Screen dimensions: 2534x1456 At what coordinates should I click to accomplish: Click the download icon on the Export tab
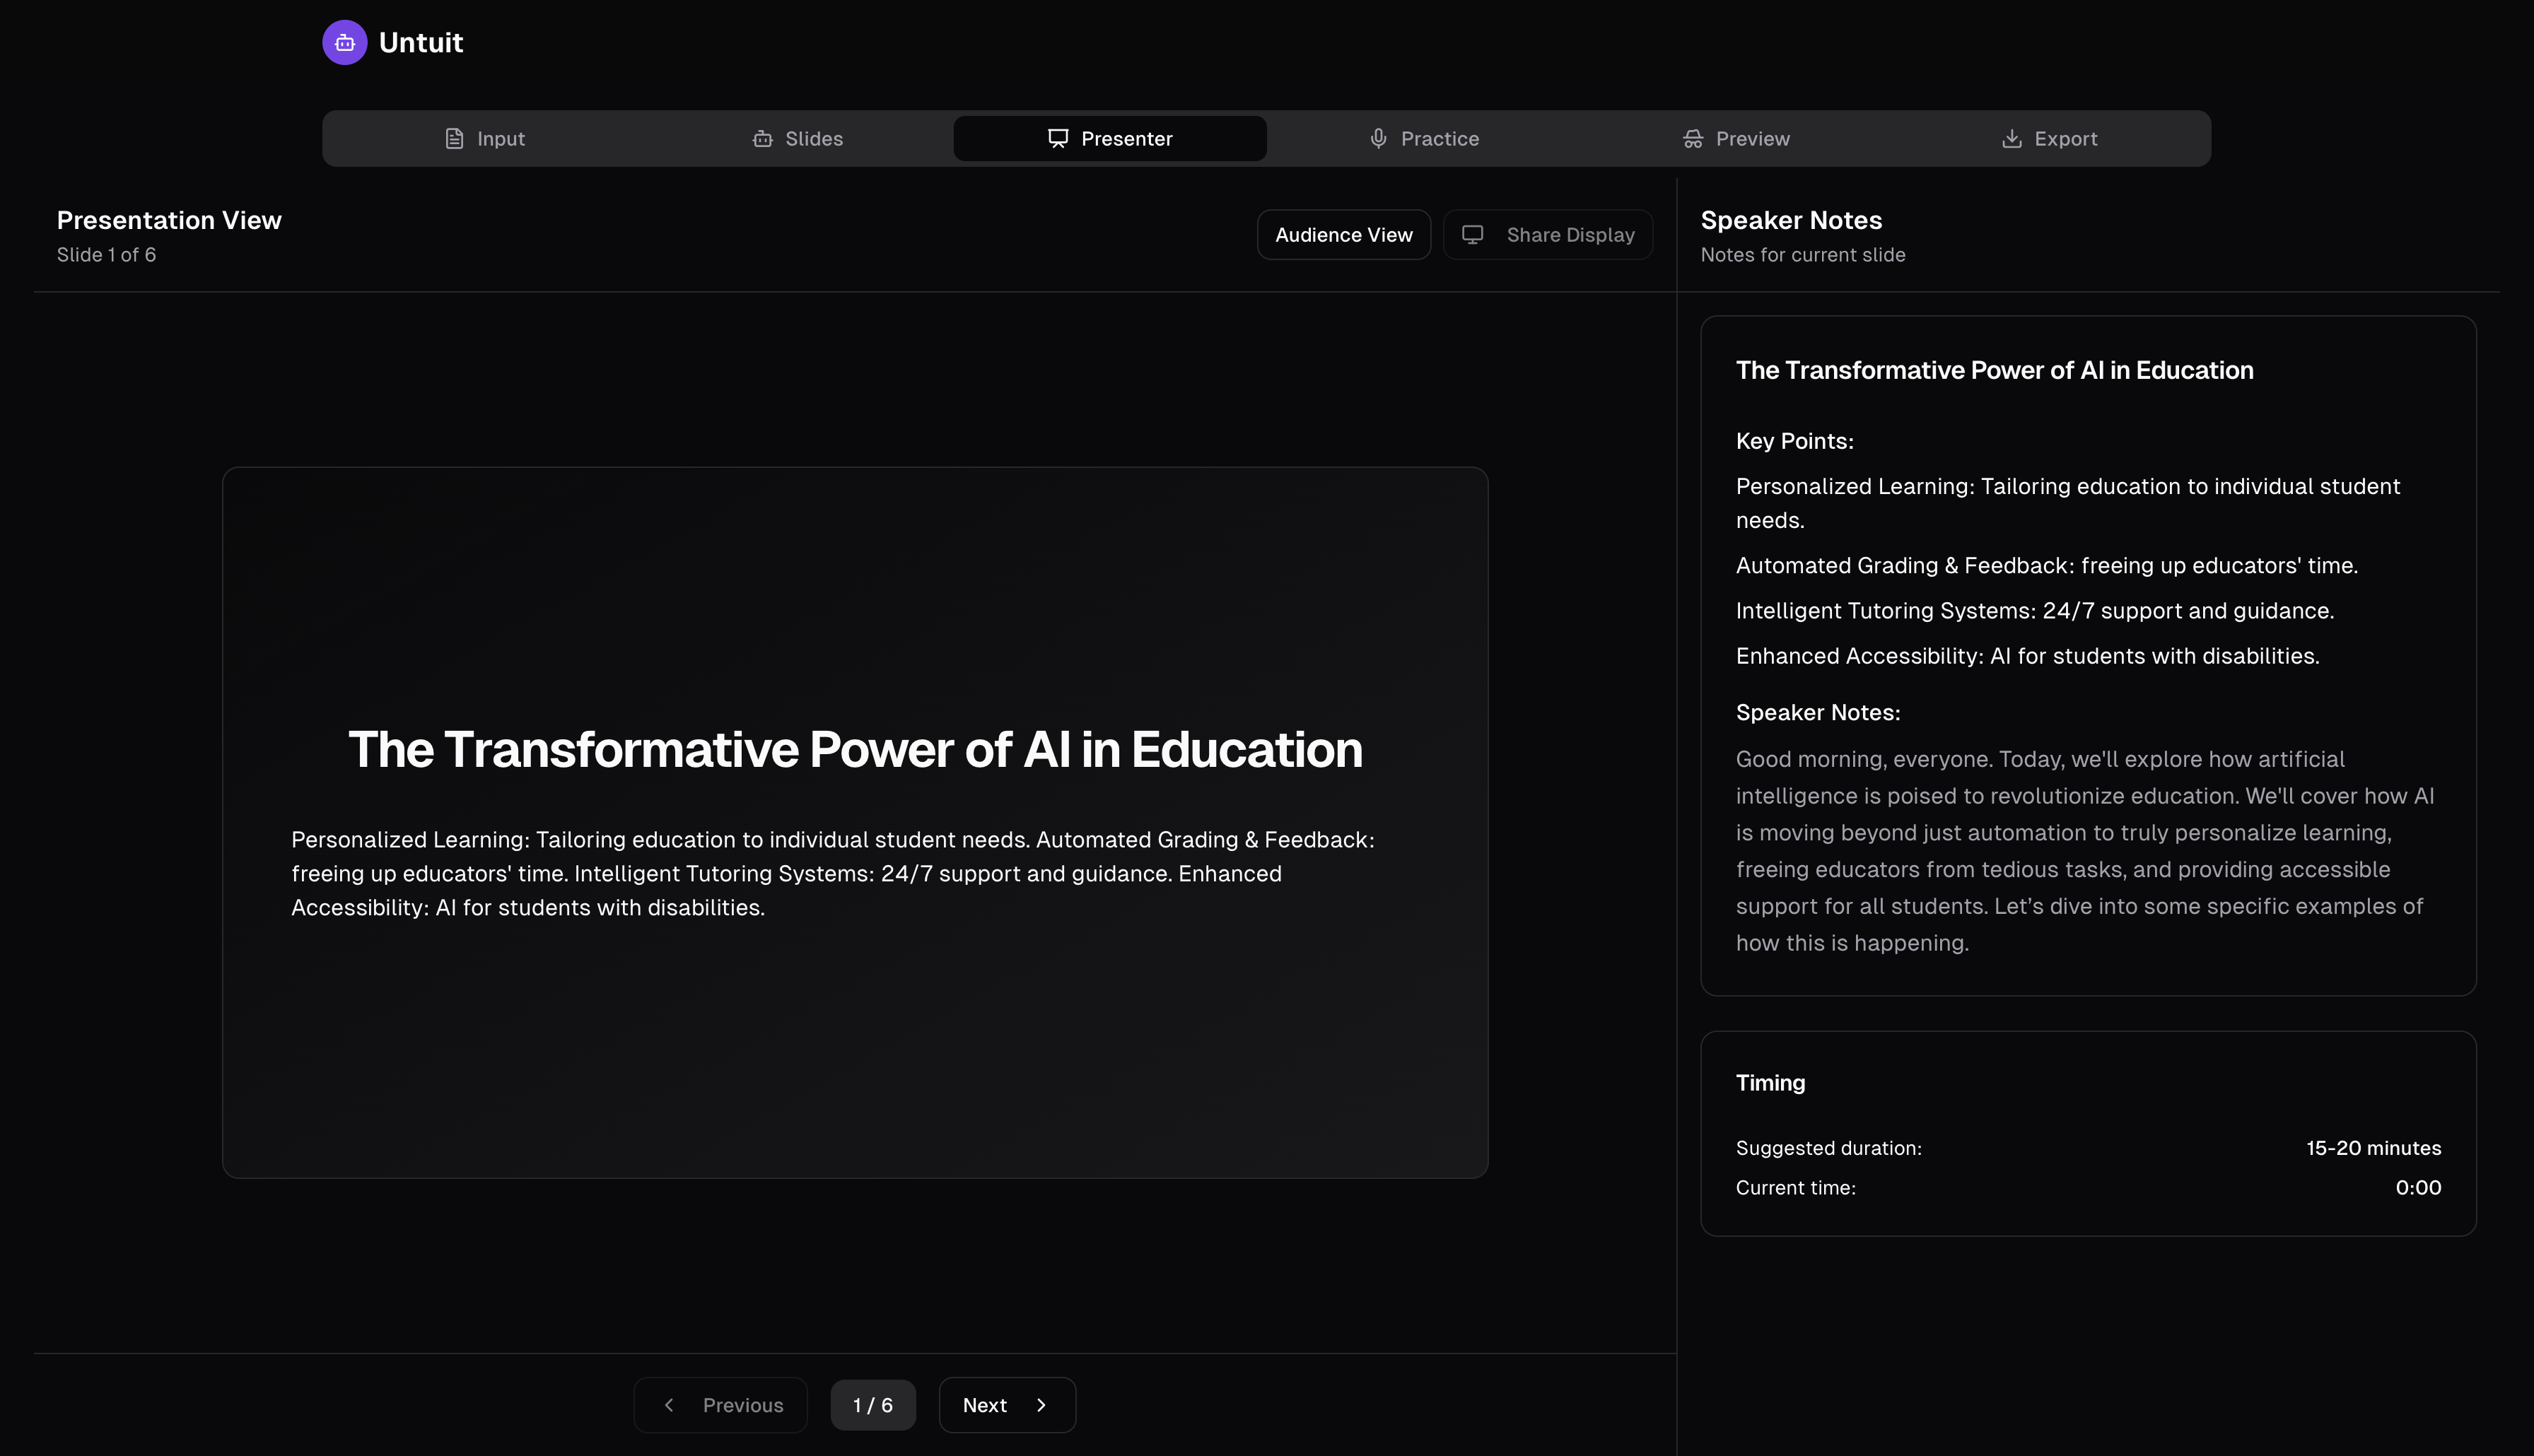click(2011, 138)
